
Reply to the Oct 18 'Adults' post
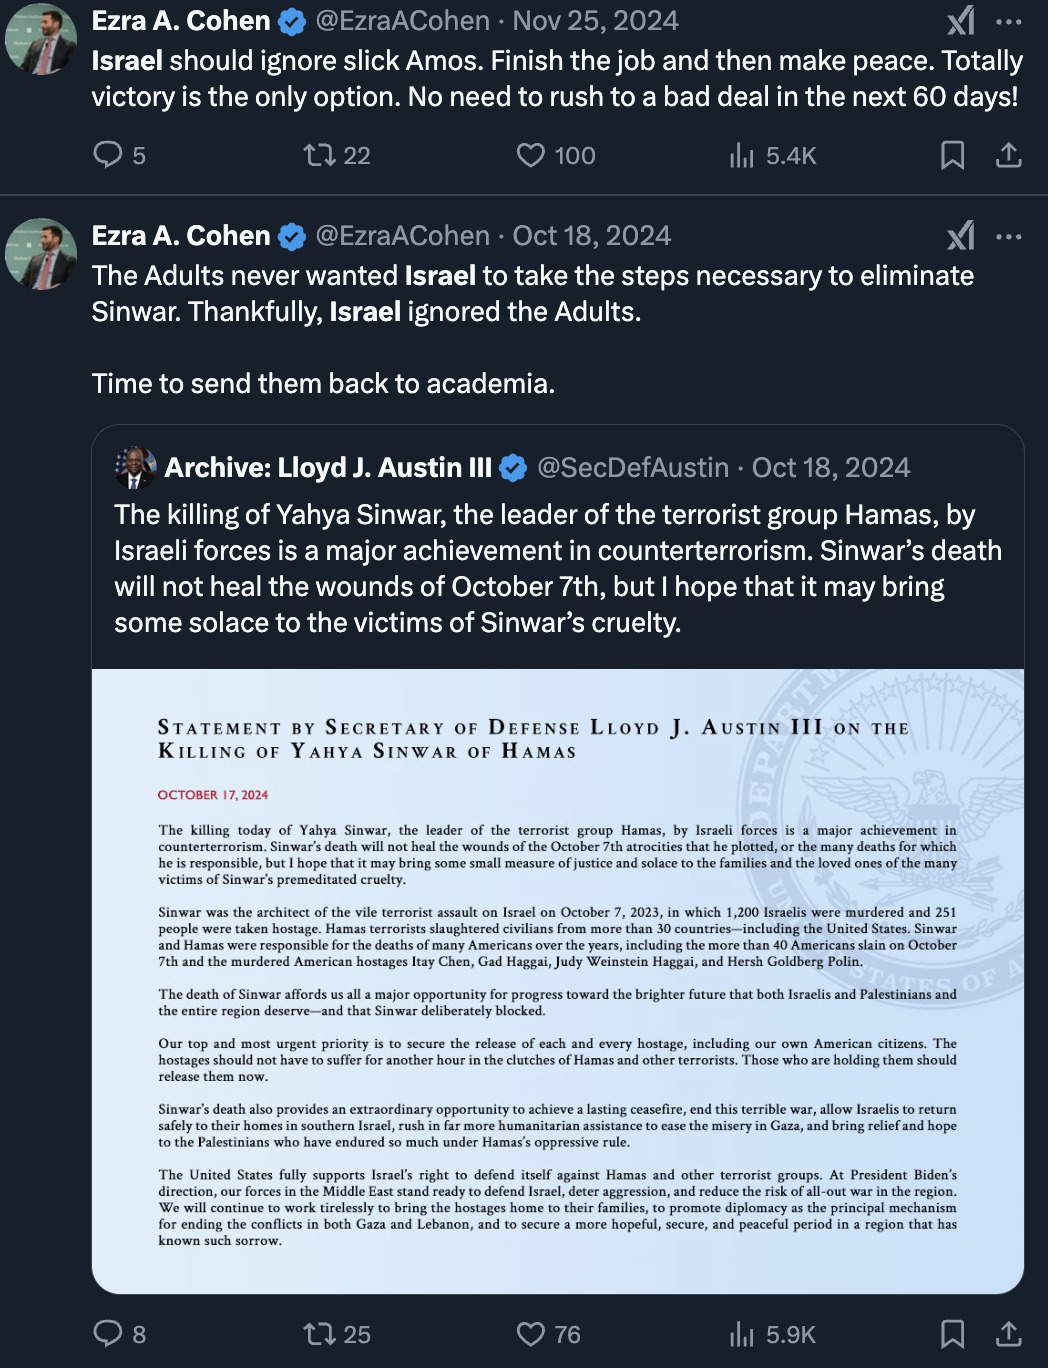click(108, 1333)
